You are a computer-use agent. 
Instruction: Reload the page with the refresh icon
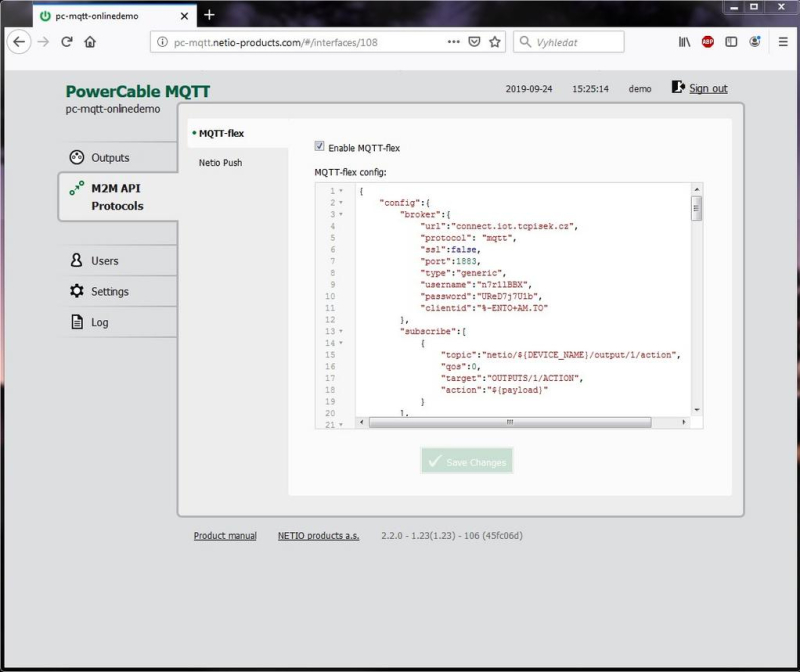67,42
